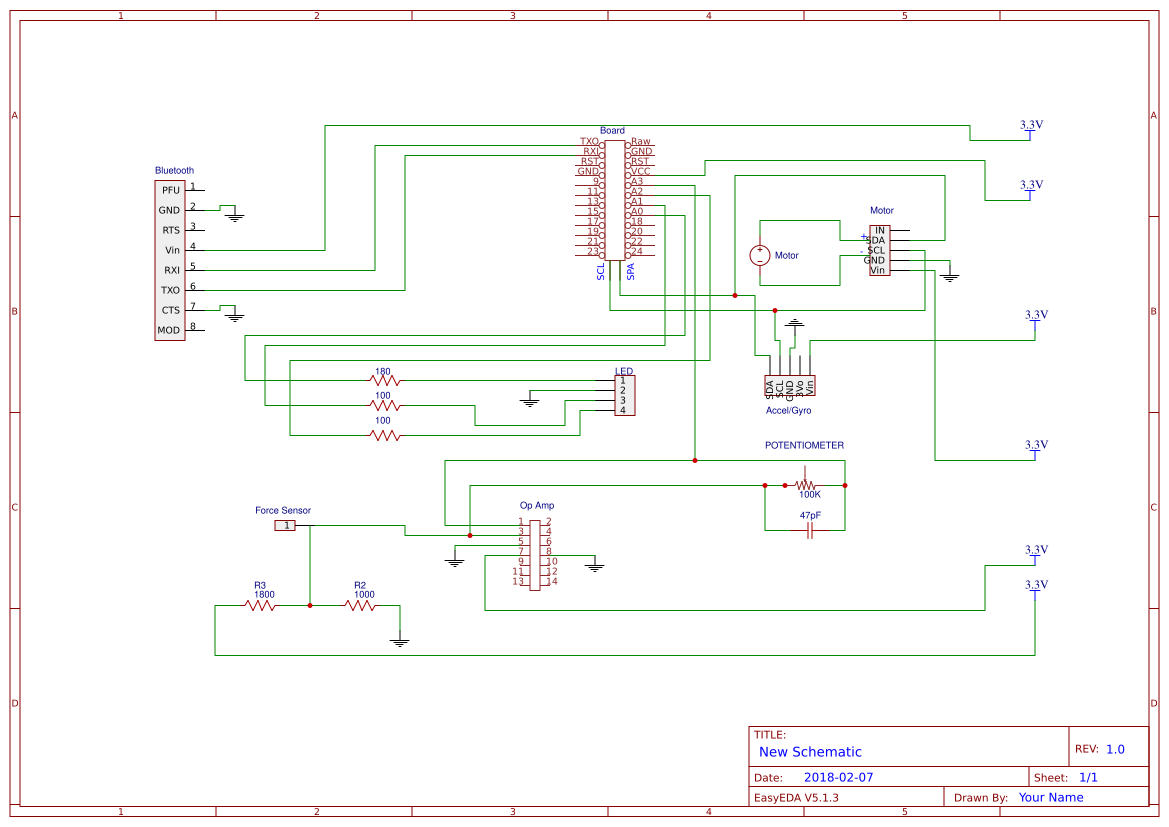
Task: Click the 3.3V power flag near Motor
Action: click(x=1030, y=190)
